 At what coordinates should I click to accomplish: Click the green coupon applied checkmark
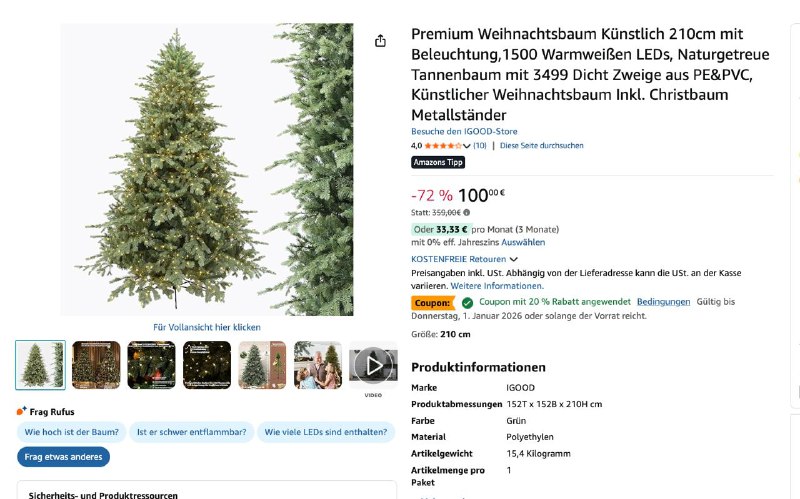point(467,303)
